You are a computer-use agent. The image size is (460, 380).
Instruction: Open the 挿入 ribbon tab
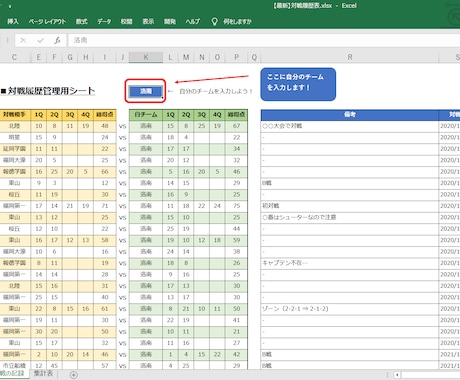click(x=13, y=22)
